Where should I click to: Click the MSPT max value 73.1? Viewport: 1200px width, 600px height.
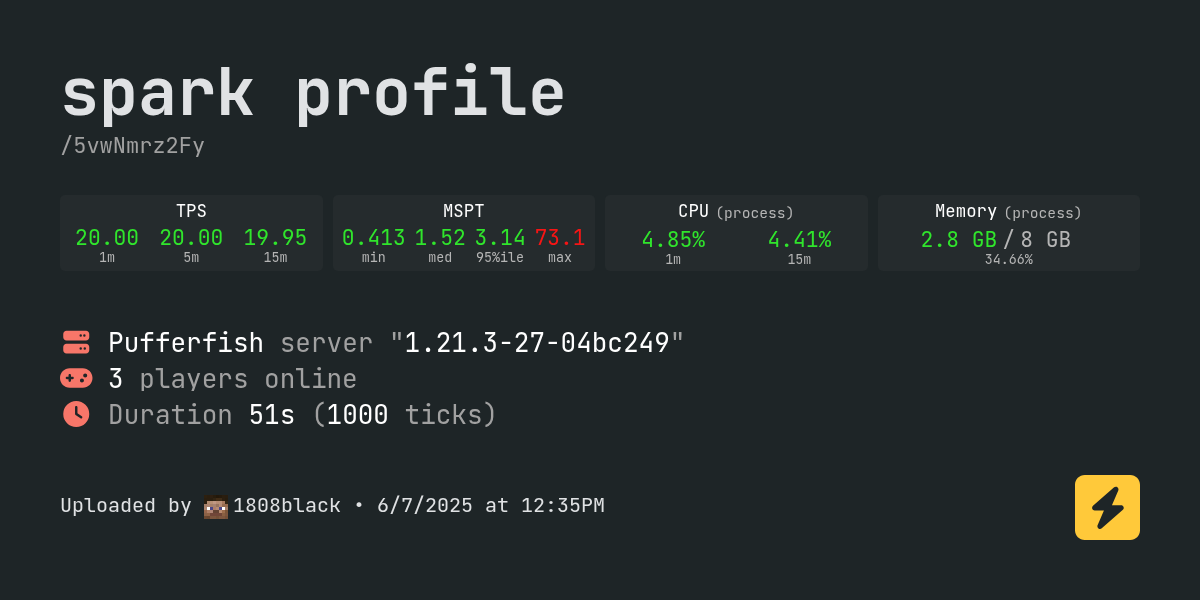pos(560,238)
